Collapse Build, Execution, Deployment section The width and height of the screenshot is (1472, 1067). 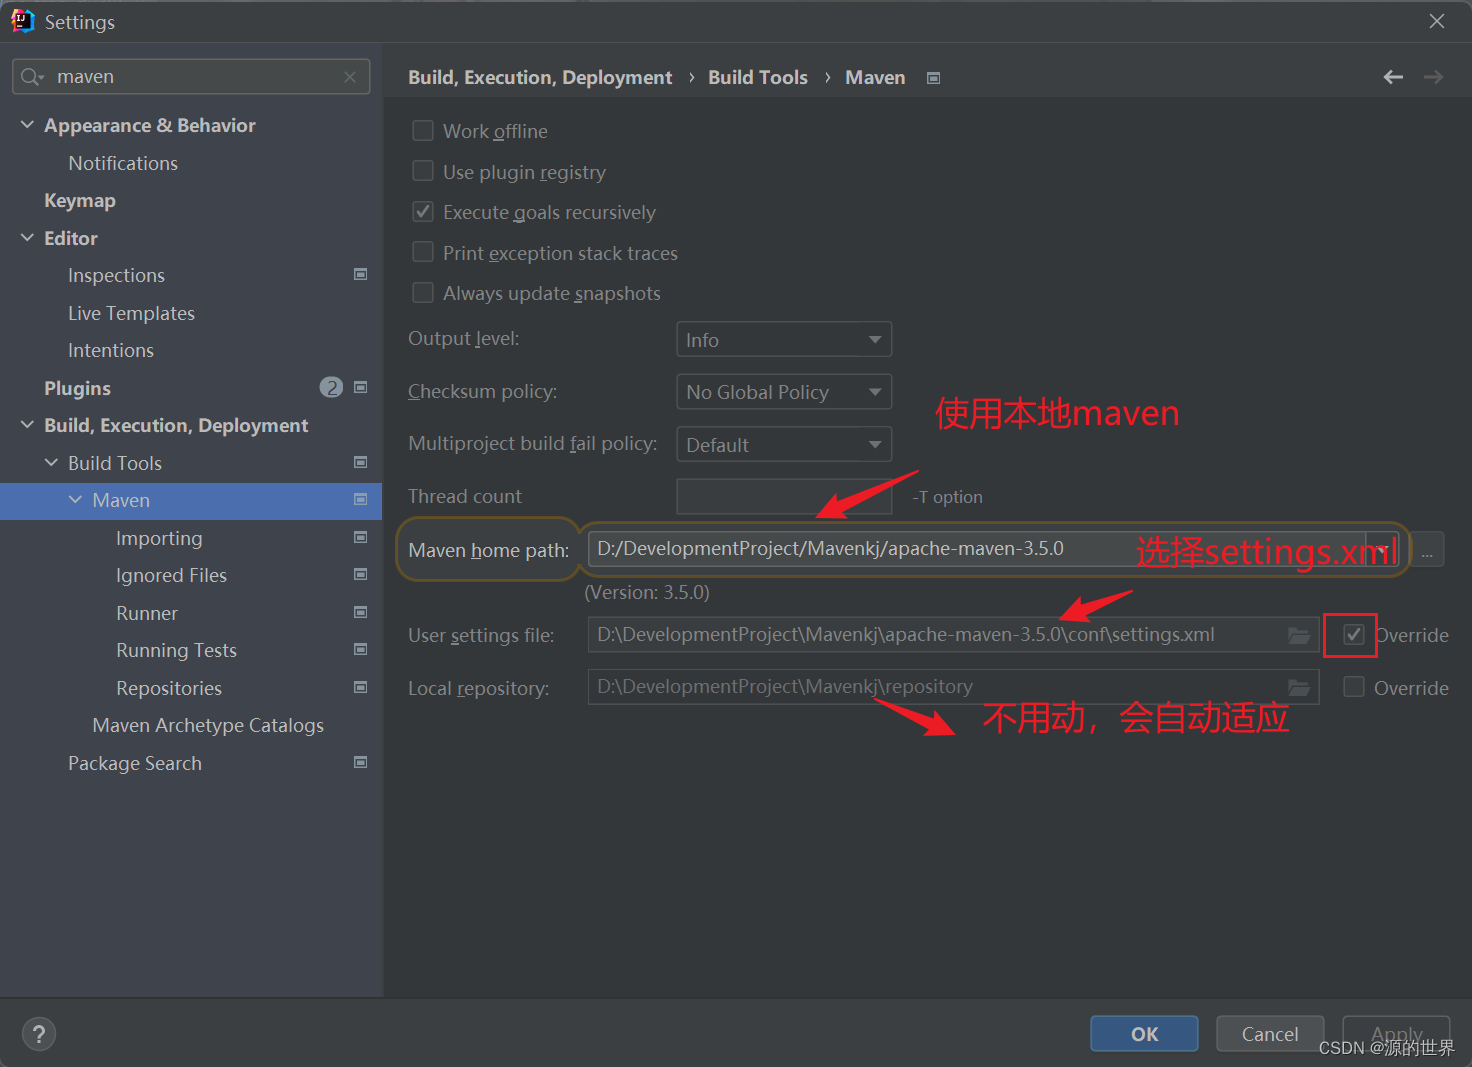click(x=27, y=425)
